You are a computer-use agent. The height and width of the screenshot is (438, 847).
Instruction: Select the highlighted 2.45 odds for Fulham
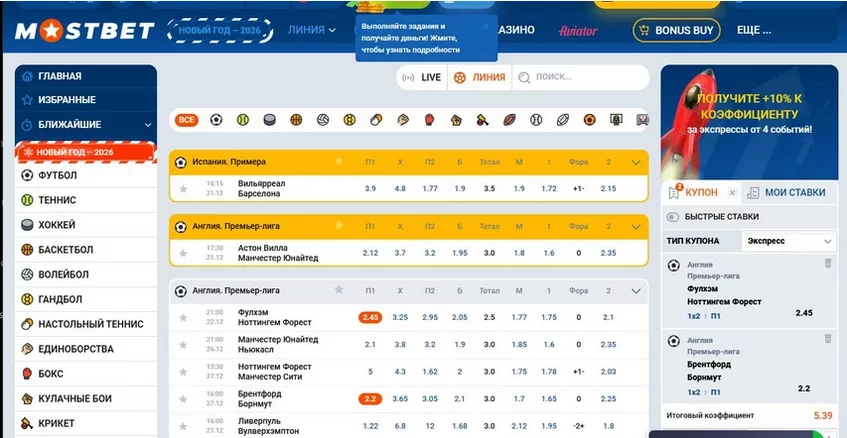click(x=371, y=317)
